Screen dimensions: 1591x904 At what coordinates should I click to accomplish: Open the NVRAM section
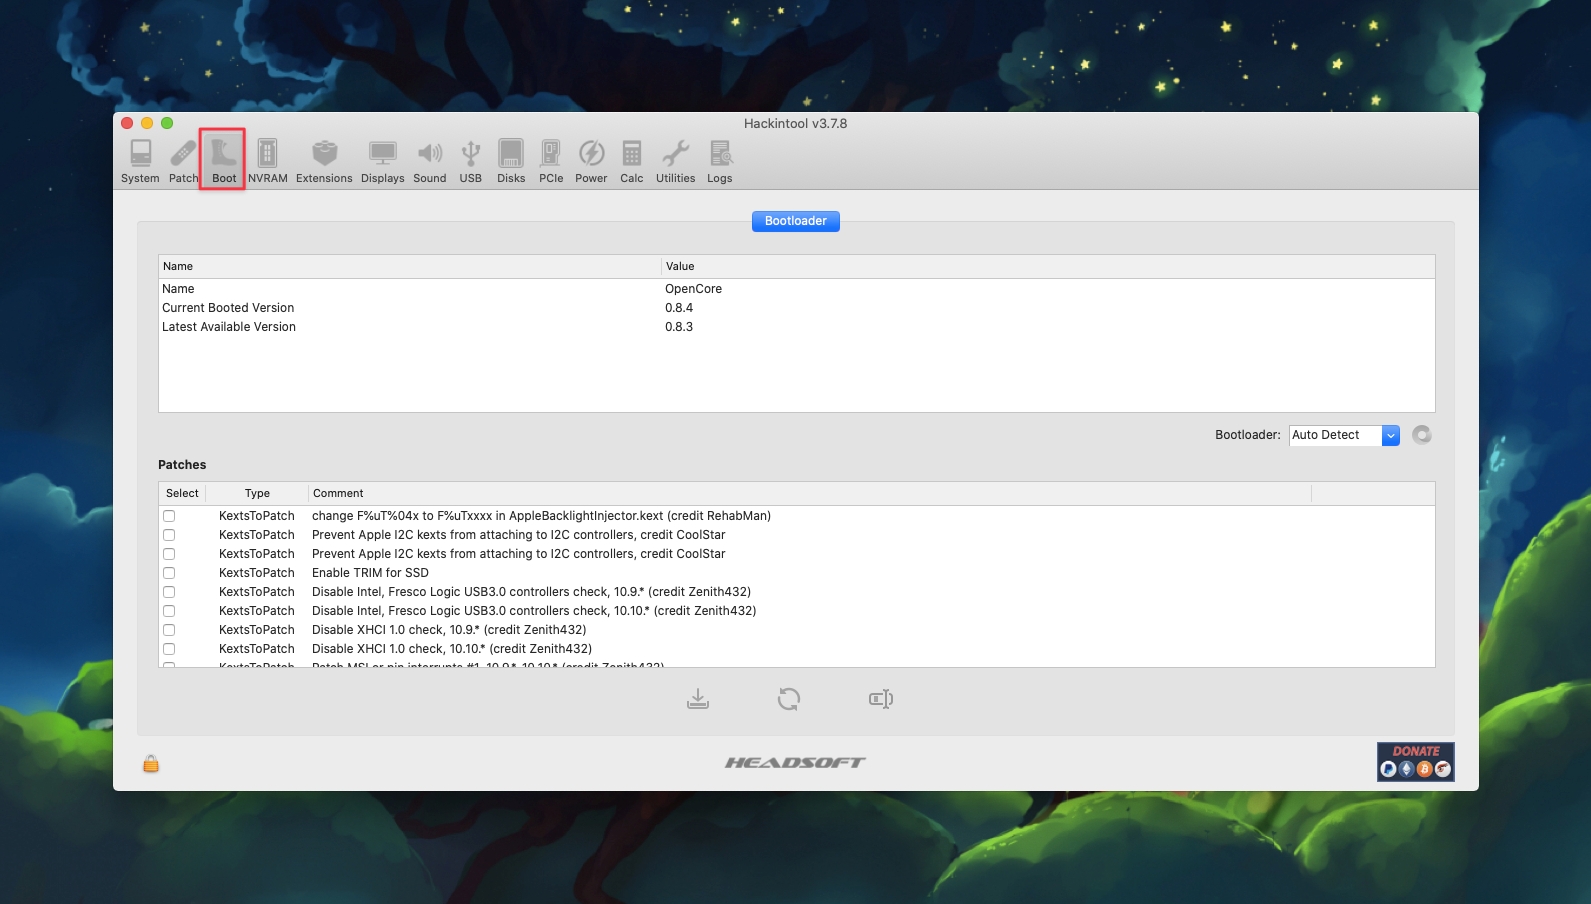pyautogui.click(x=267, y=160)
